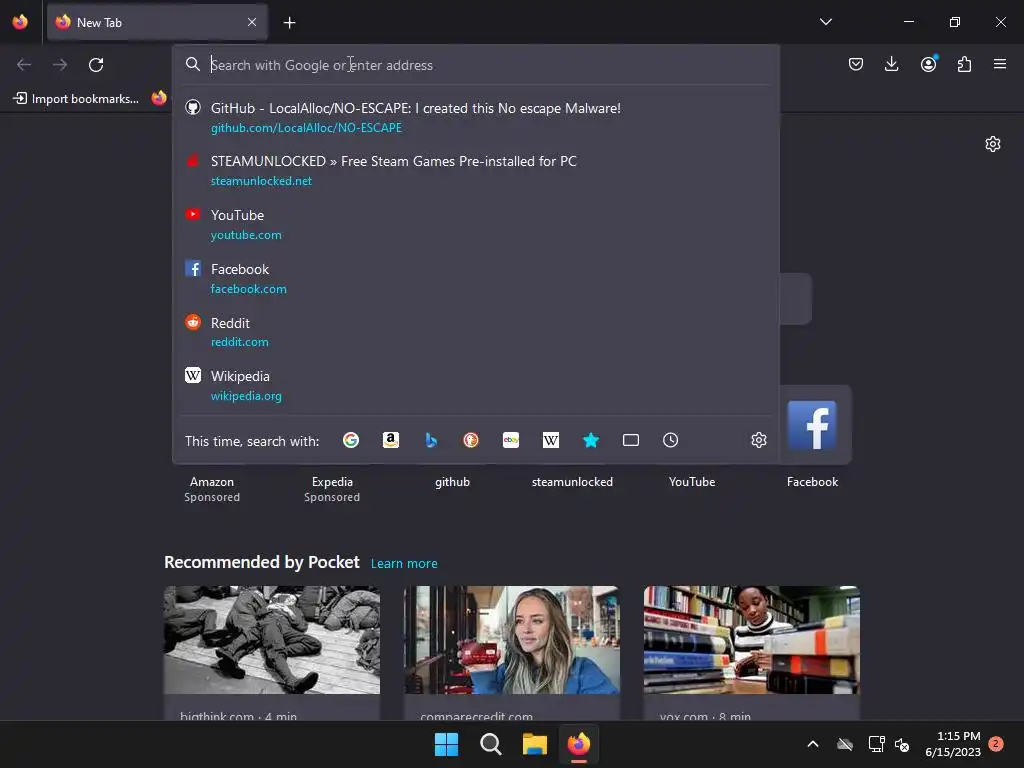Open the Downloads panel
Viewport: 1024px width, 768px height.
coord(891,64)
